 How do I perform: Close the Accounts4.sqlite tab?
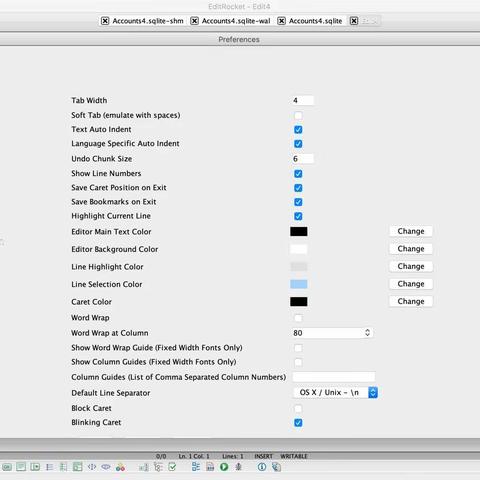281,21
